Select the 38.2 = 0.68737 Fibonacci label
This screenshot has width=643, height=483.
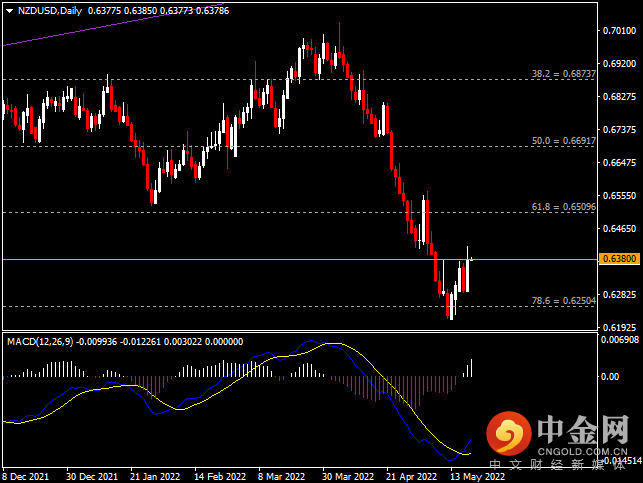pos(564,74)
